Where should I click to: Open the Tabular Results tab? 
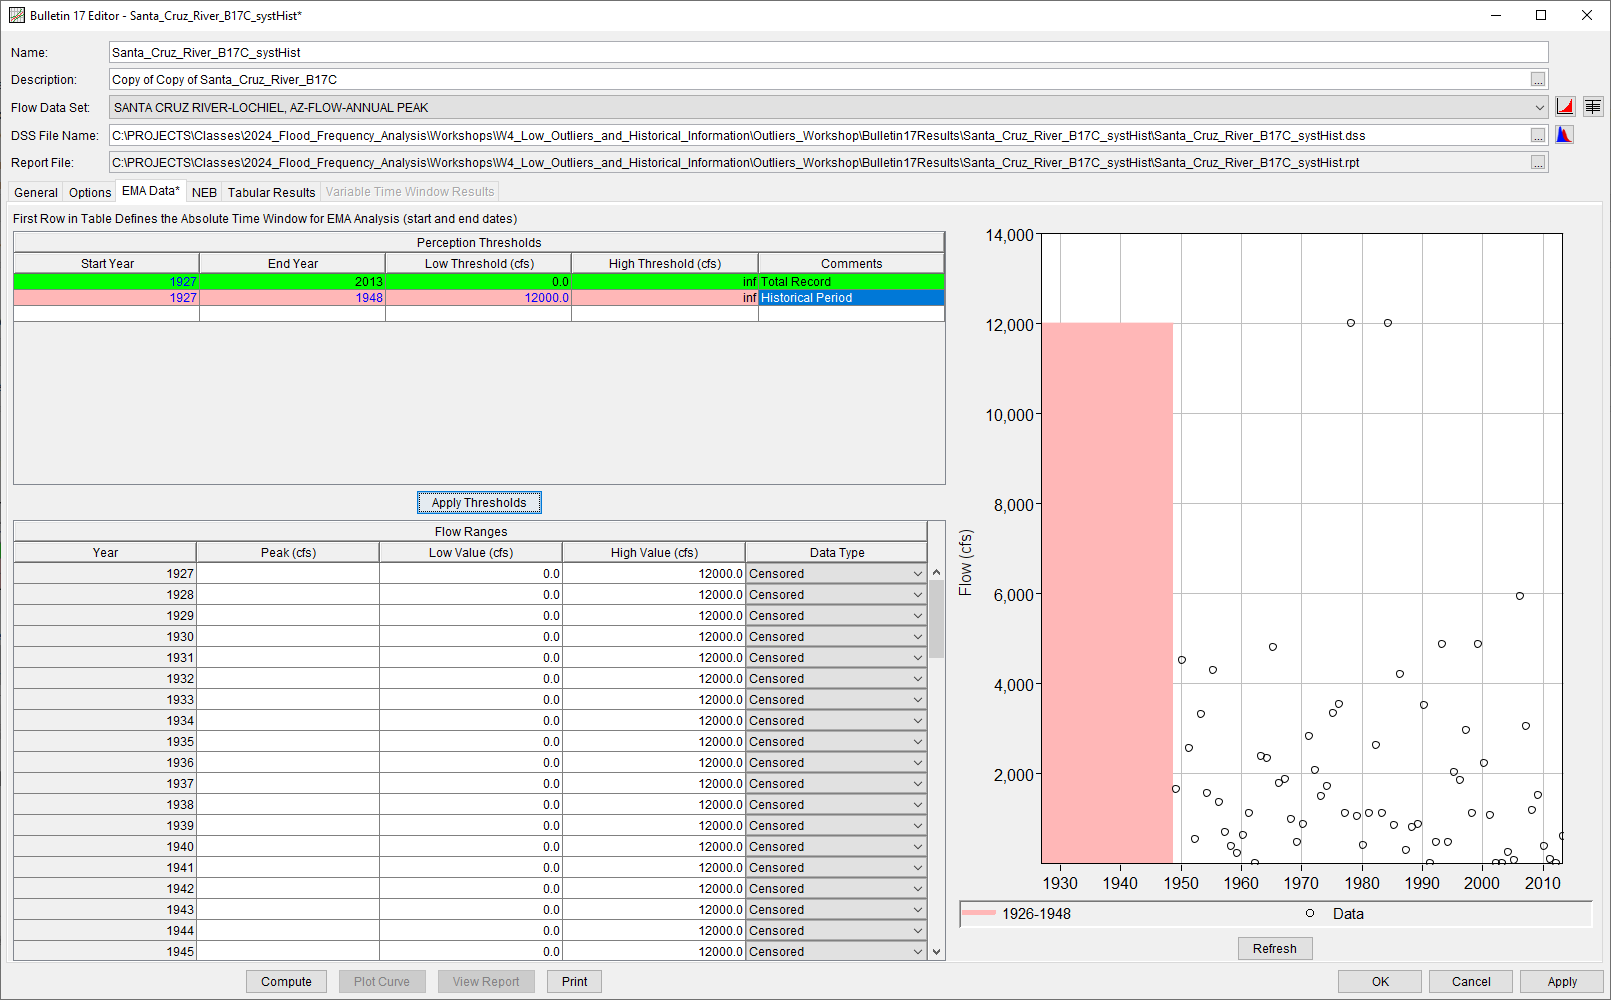click(x=271, y=192)
